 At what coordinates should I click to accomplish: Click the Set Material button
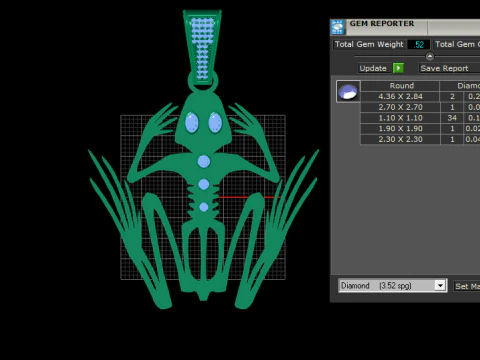467,286
